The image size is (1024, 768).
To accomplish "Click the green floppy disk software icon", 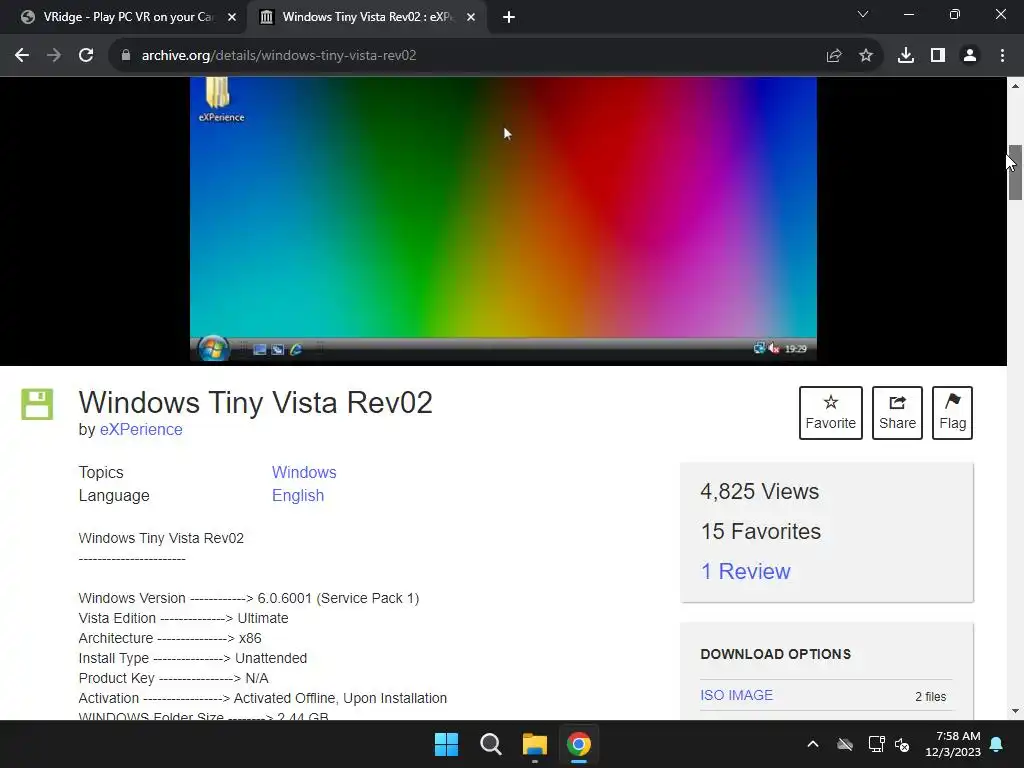I will click(37, 404).
